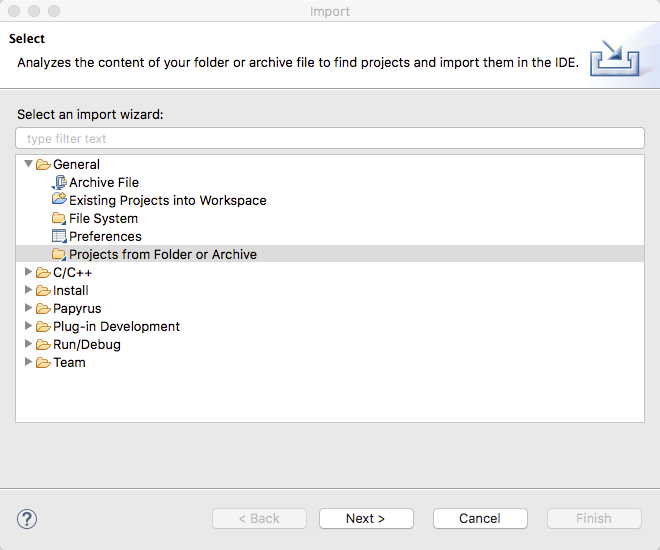Screen dimensions: 660x550
Task: Expand the Team category
Action: (28, 362)
